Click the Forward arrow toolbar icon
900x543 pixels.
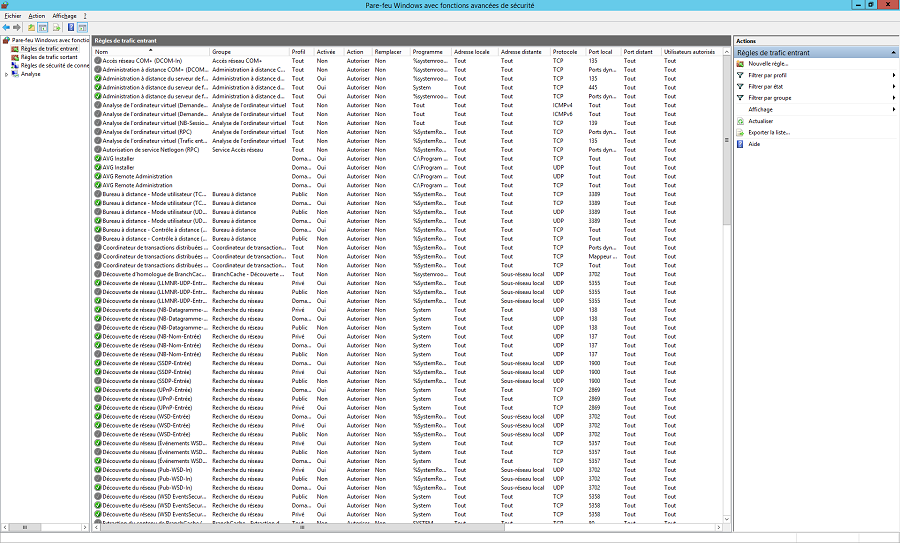(x=17, y=27)
